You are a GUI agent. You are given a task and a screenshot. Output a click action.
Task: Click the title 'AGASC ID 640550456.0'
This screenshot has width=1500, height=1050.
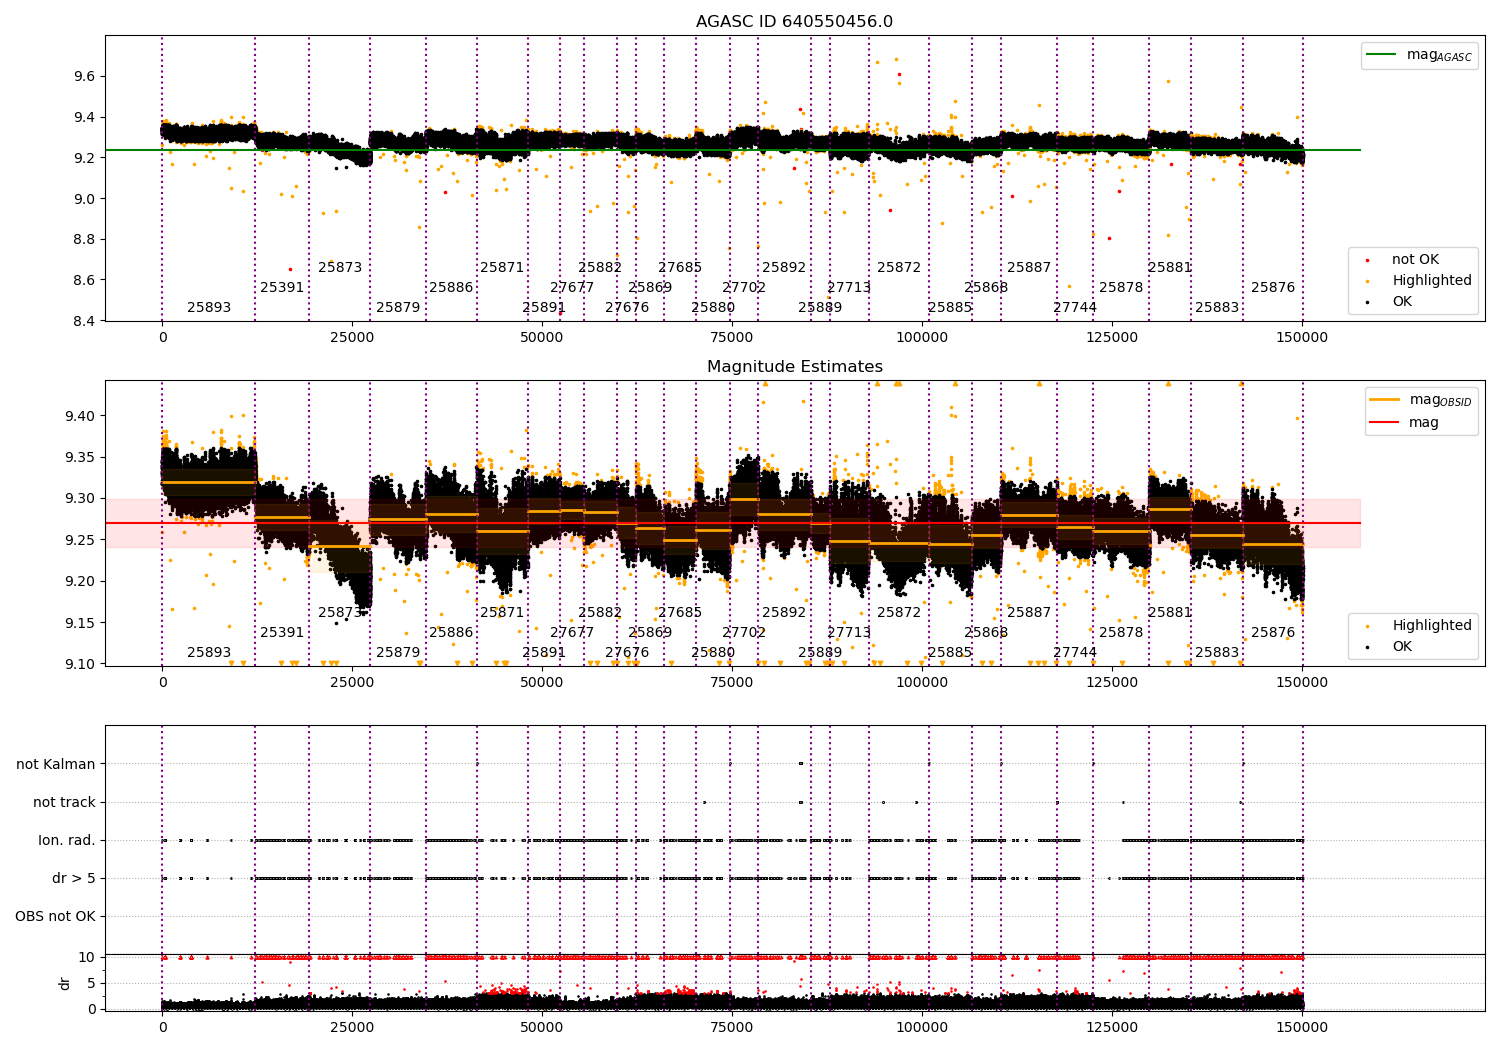tap(794, 22)
